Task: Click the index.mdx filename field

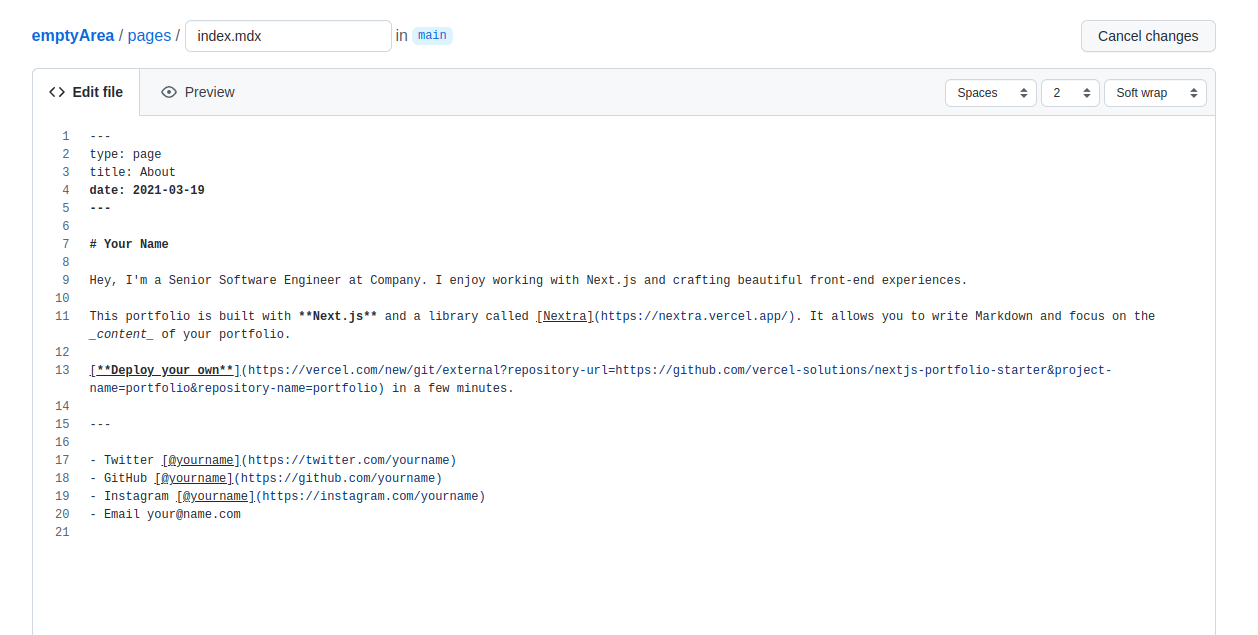Action: [288, 36]
